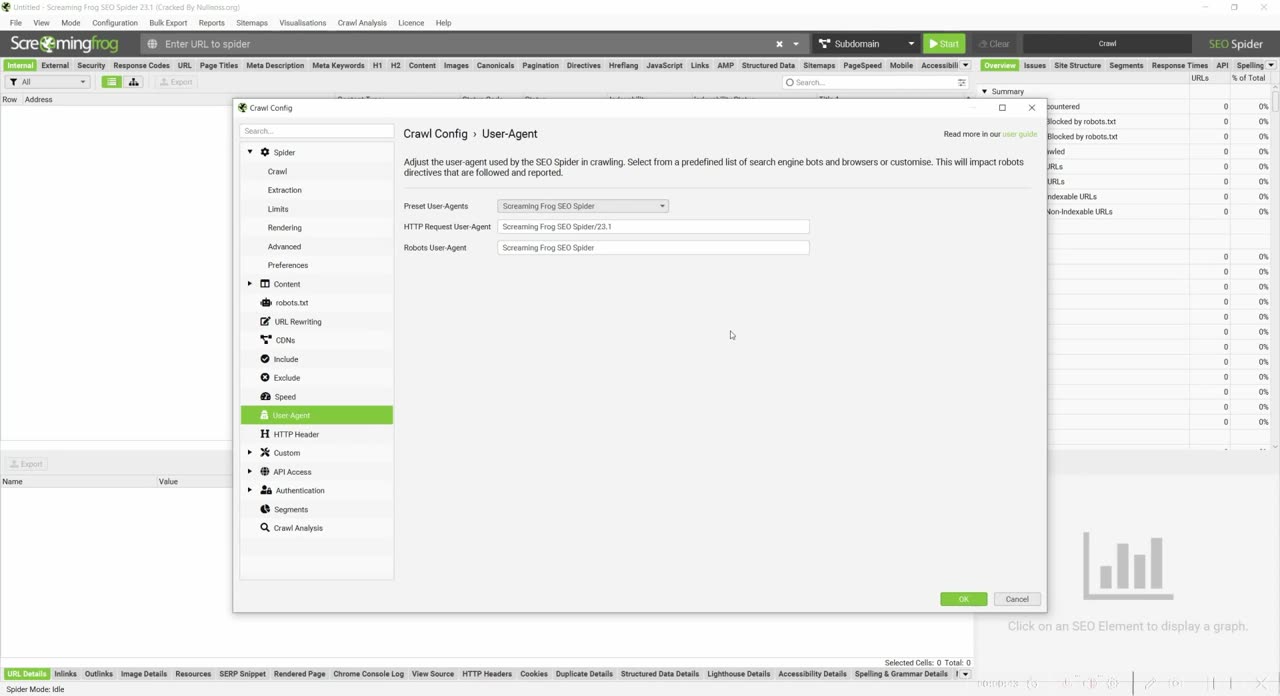Edit the Robots User-Agent field
The height and width of the screenshot is (696, 1280).
[653, 248]
